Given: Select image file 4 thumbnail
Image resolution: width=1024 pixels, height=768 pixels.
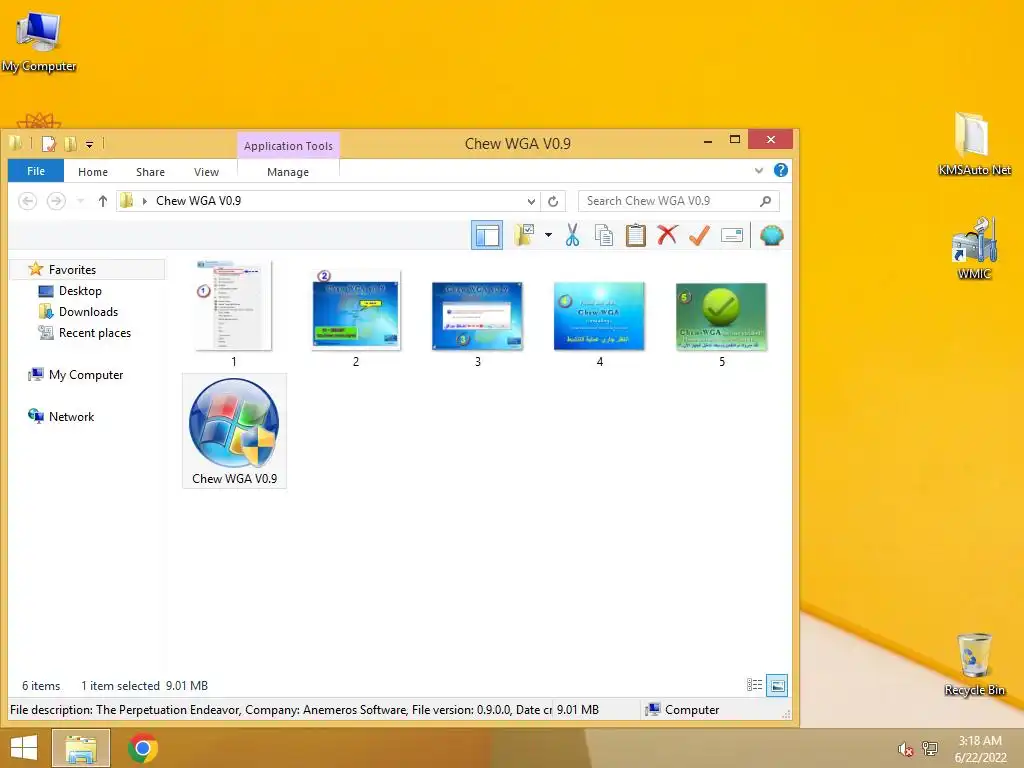Looking at the screenshot, I should [600, 317].
